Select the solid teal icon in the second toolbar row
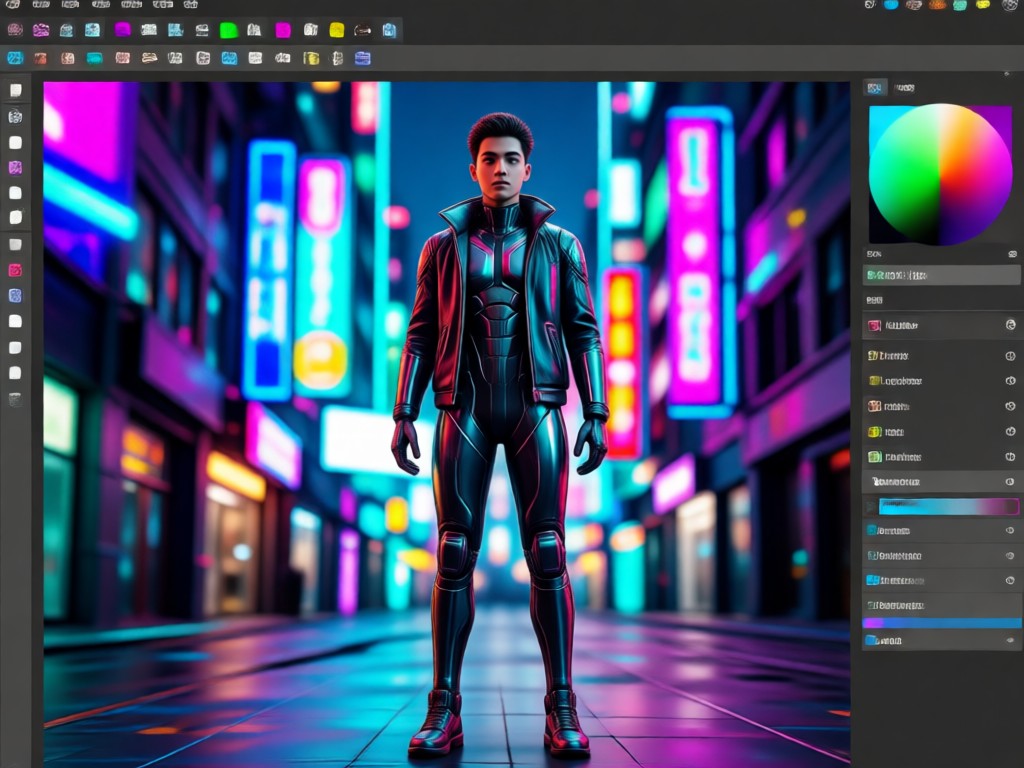 [x=95, y=59]
